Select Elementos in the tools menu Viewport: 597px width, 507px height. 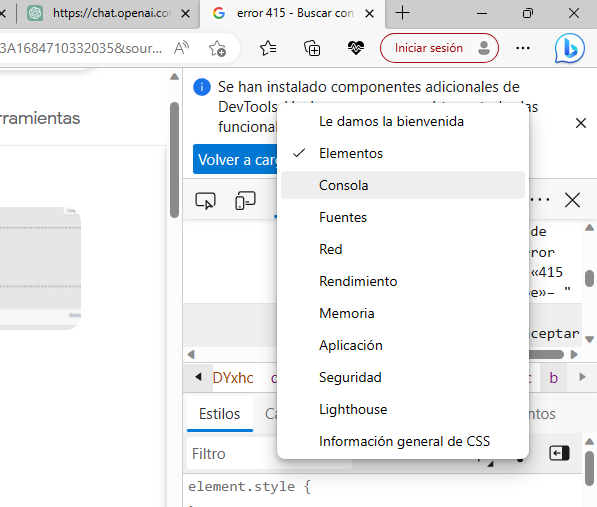pyautogui.click(x=403, y=153)
